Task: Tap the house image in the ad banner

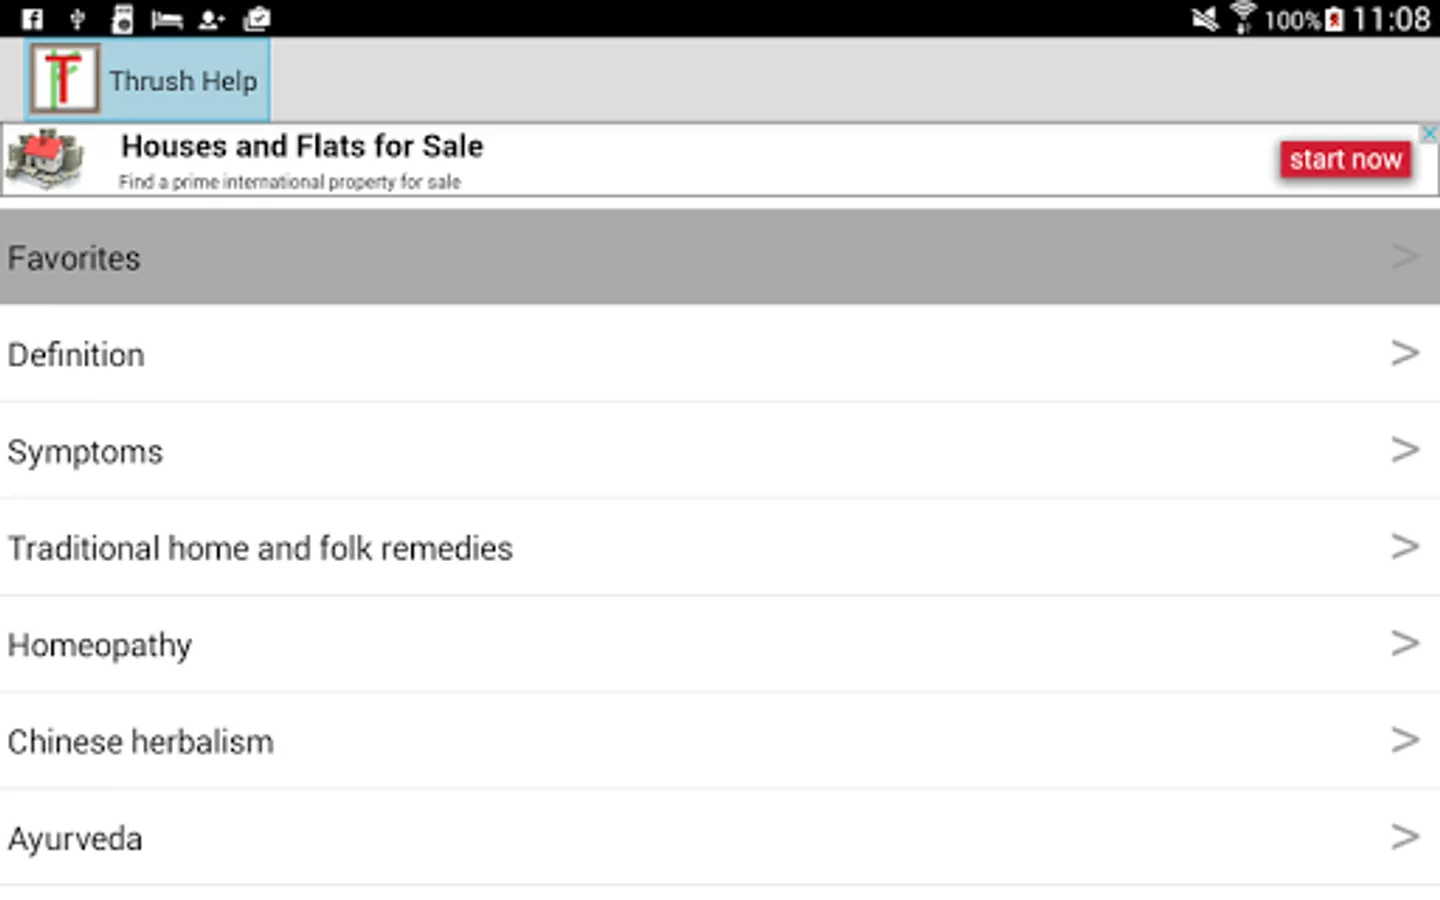Action: click(x=44, y=160)
